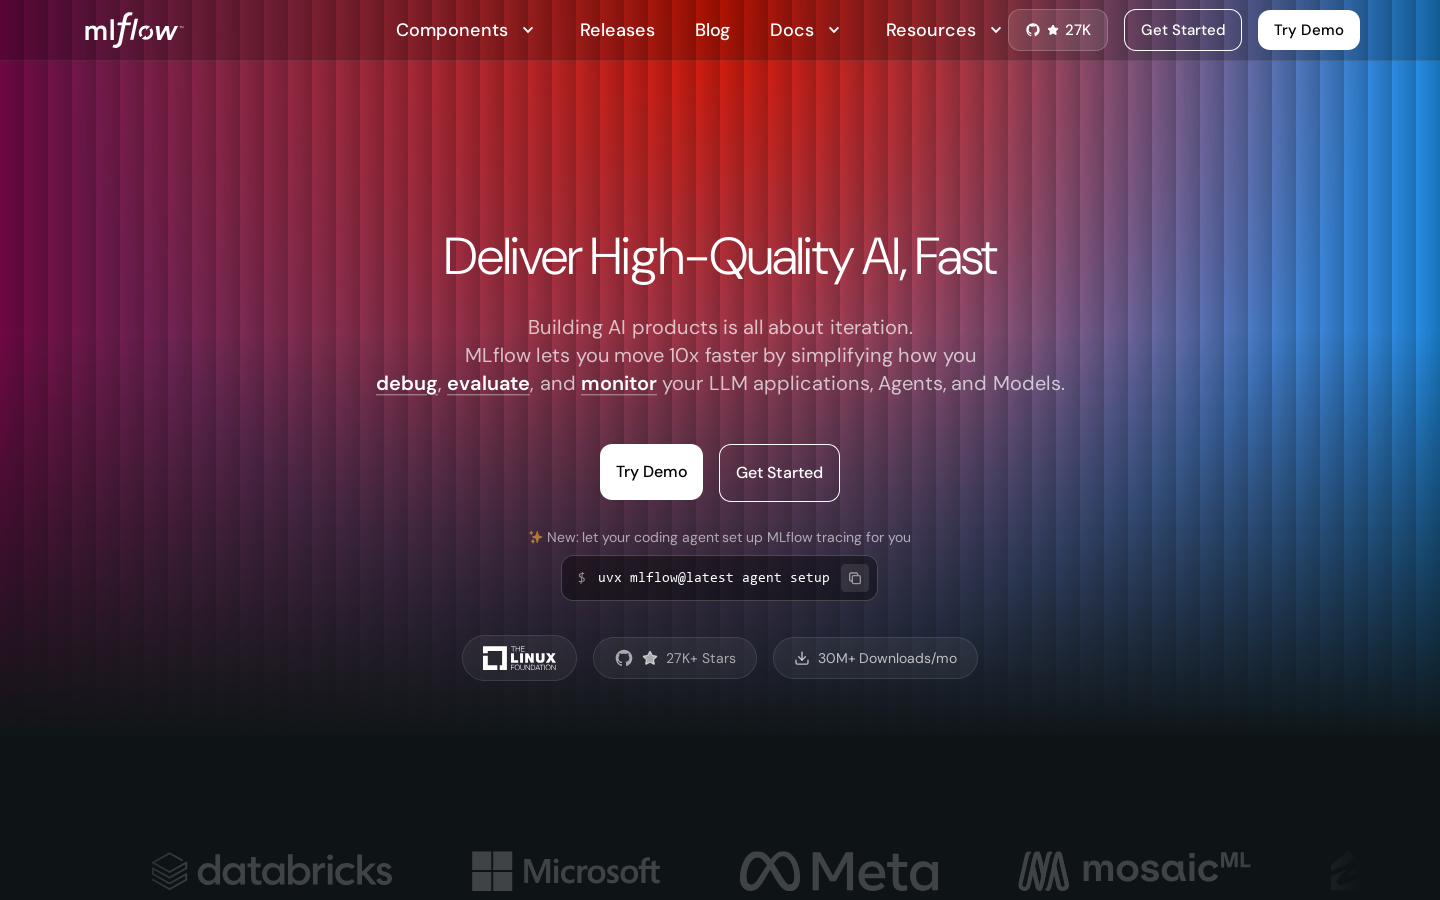The width and height of the screenshot is (1440, 900).
Task: Click the hero Try Demo button
Action: (651, 472)
